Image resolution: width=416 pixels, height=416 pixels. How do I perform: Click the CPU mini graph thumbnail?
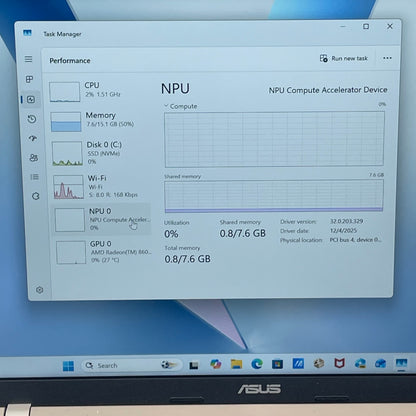65,92
